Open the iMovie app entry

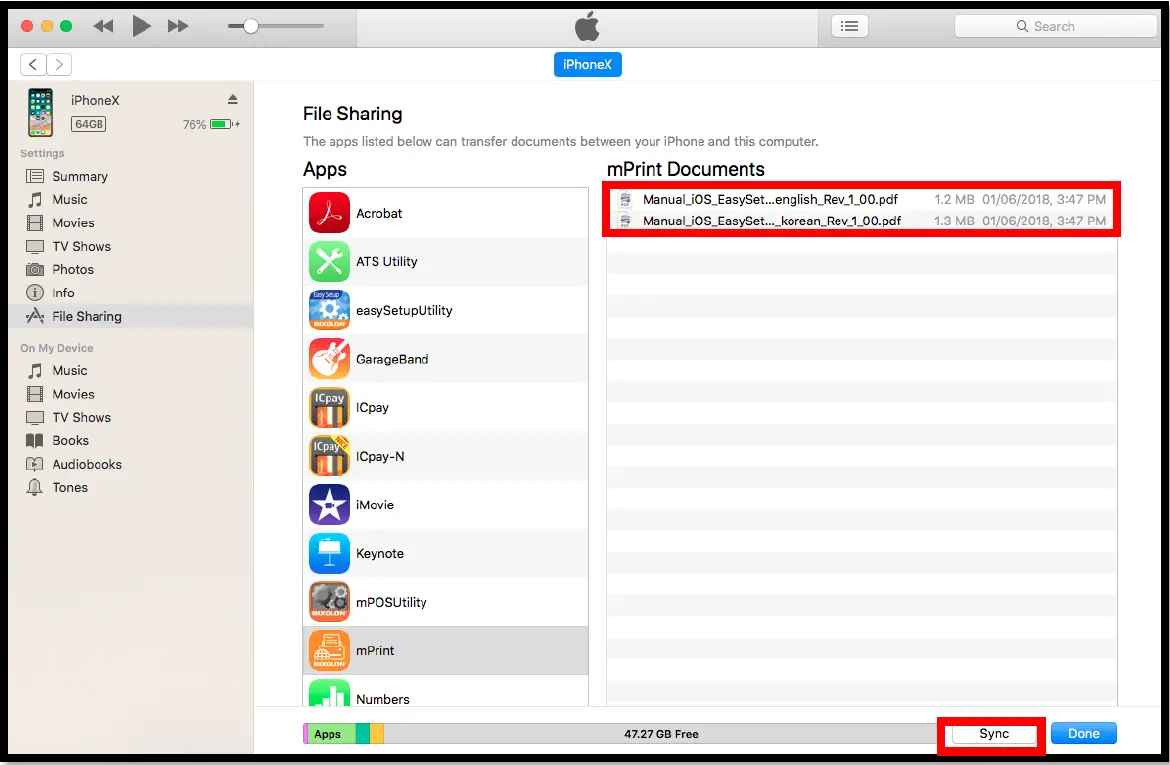pos(330,504)
